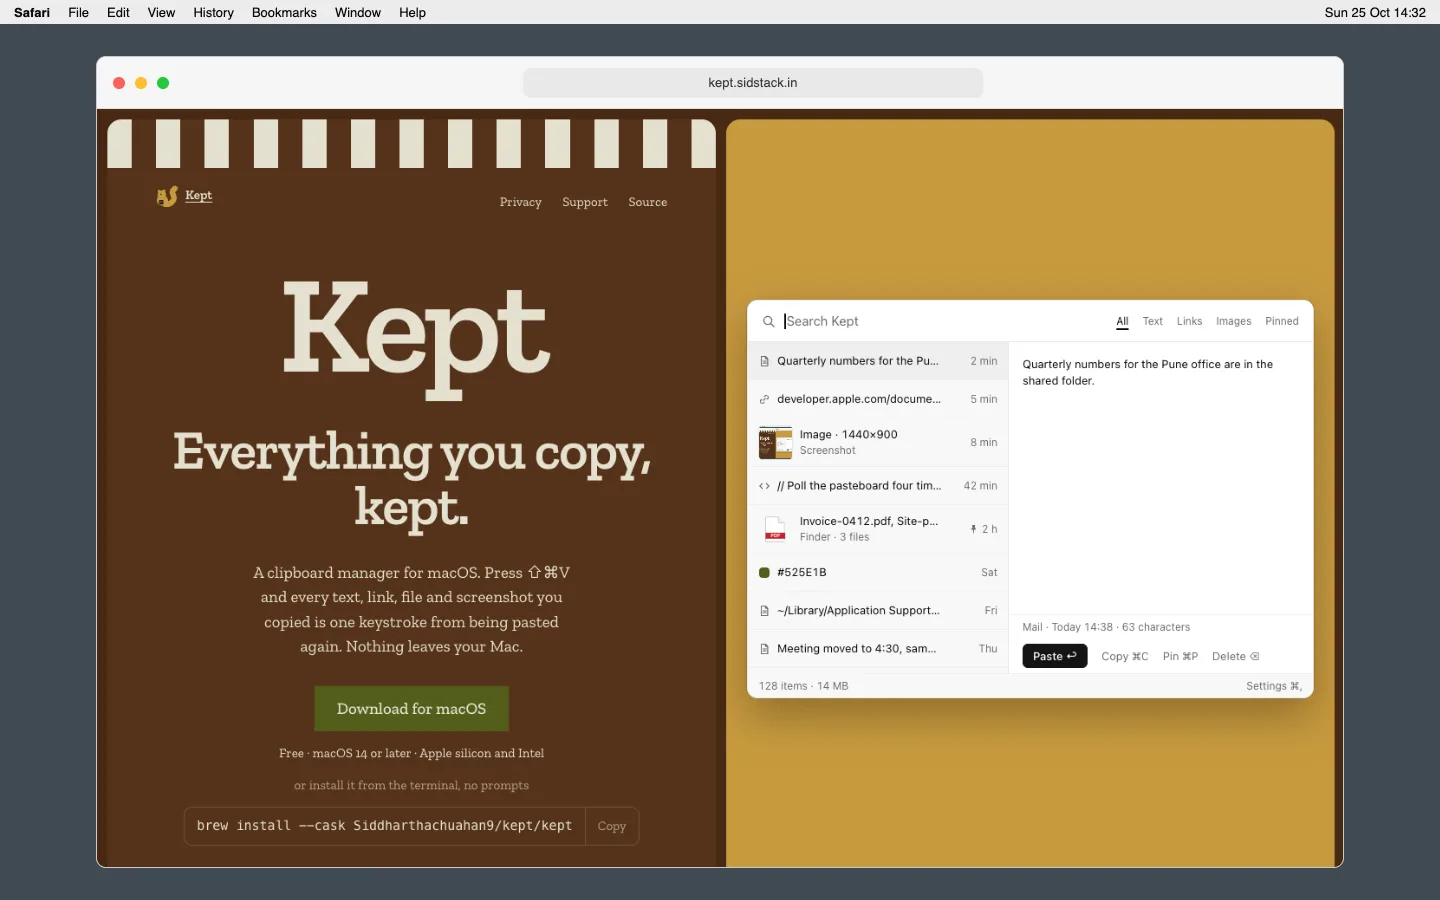This screenshot has height=900, width=1440.
Task: Open the Bookmarks menu
Action: click(284, 13)
